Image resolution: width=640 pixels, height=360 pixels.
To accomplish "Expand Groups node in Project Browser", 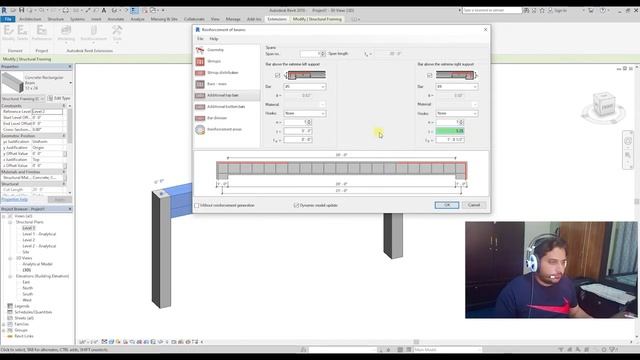I will pyautogui.click(x=4, y=330).
